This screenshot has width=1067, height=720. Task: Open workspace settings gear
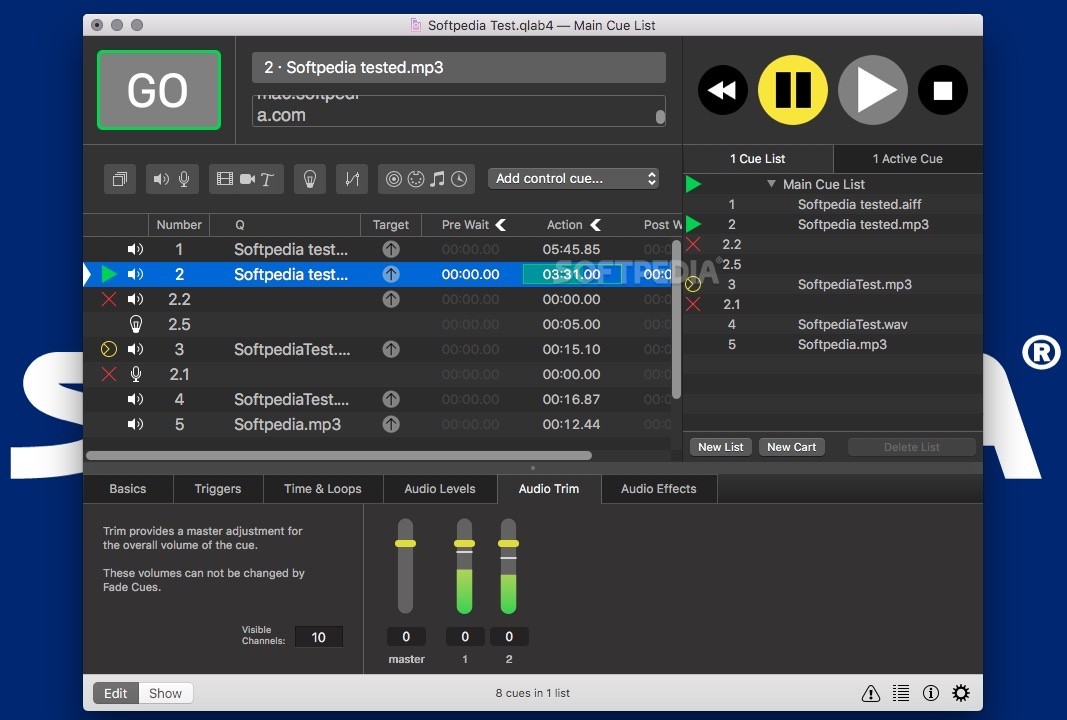[961, 693]
